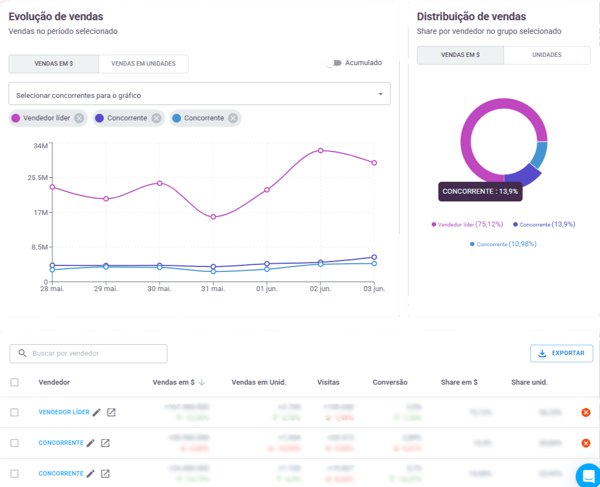600x487 pixels.
Task: Open the third-row Concorrente link
Action: coord(61,474)
